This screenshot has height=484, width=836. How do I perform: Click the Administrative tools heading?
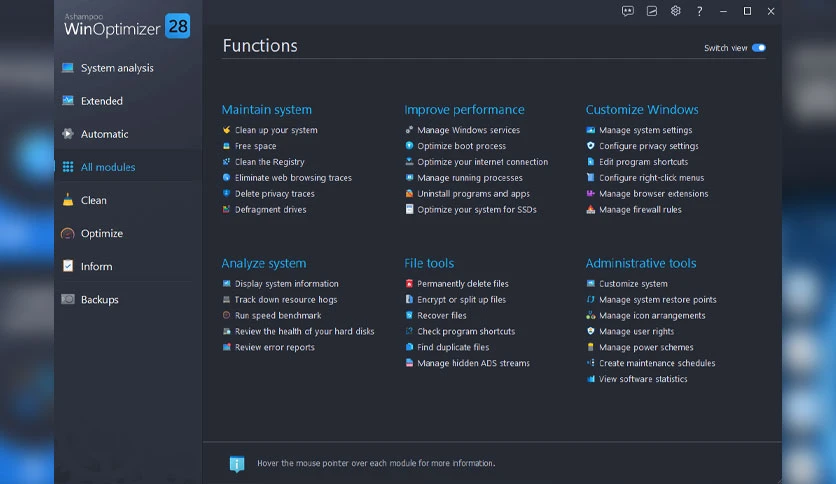[641, 263]
